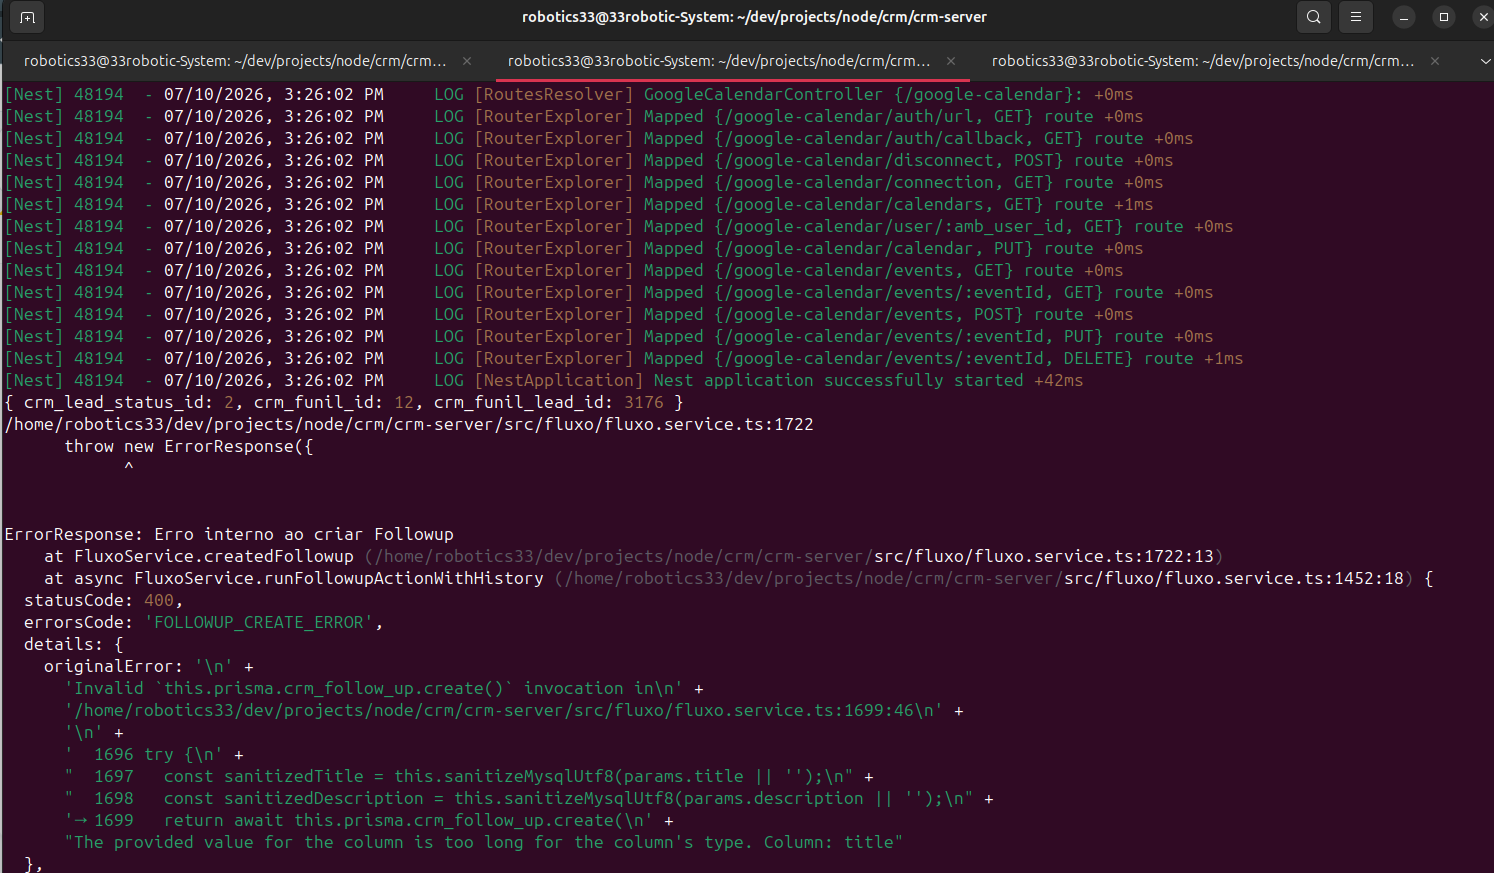
Task: Close the middle terminal tab
Action: (x=951, y=61)
